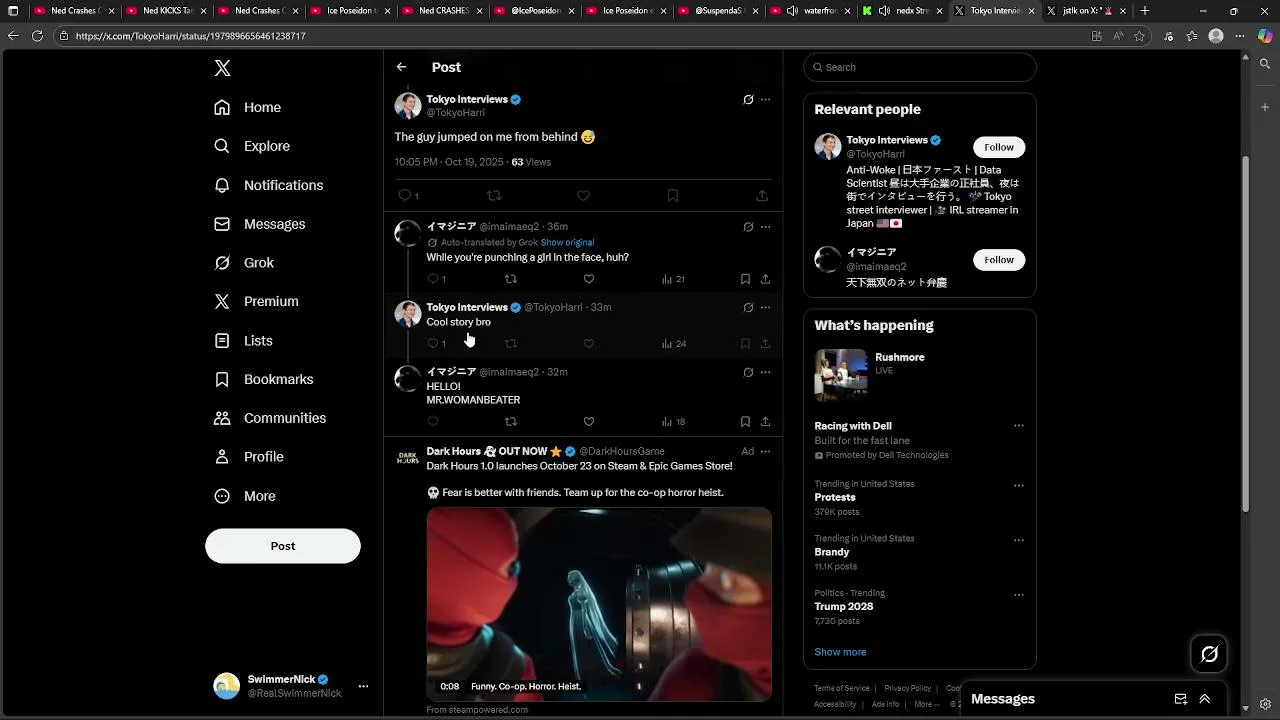1280x720 pixels.
Task: Click in the X Search field
Action: coord(920,67)
